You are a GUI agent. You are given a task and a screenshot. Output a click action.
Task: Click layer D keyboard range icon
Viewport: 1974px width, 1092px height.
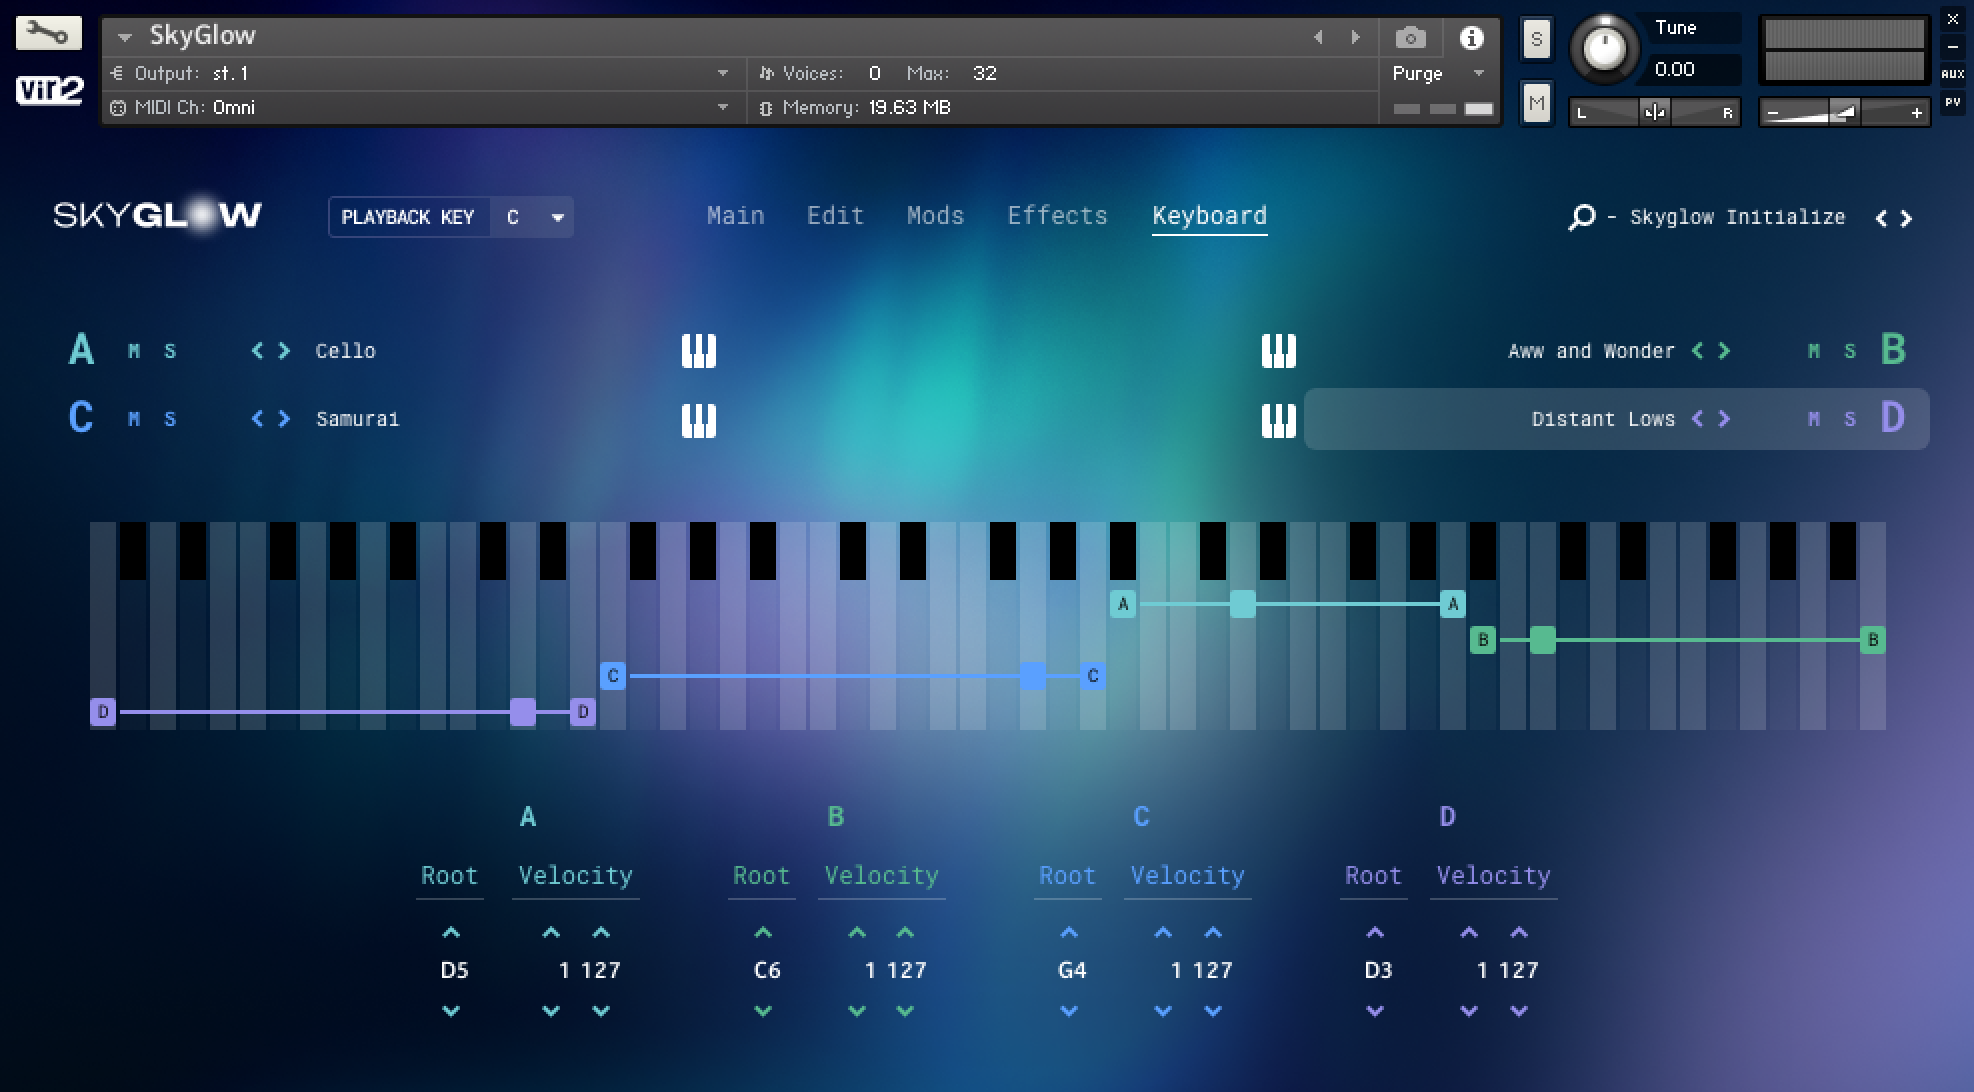1278,420
